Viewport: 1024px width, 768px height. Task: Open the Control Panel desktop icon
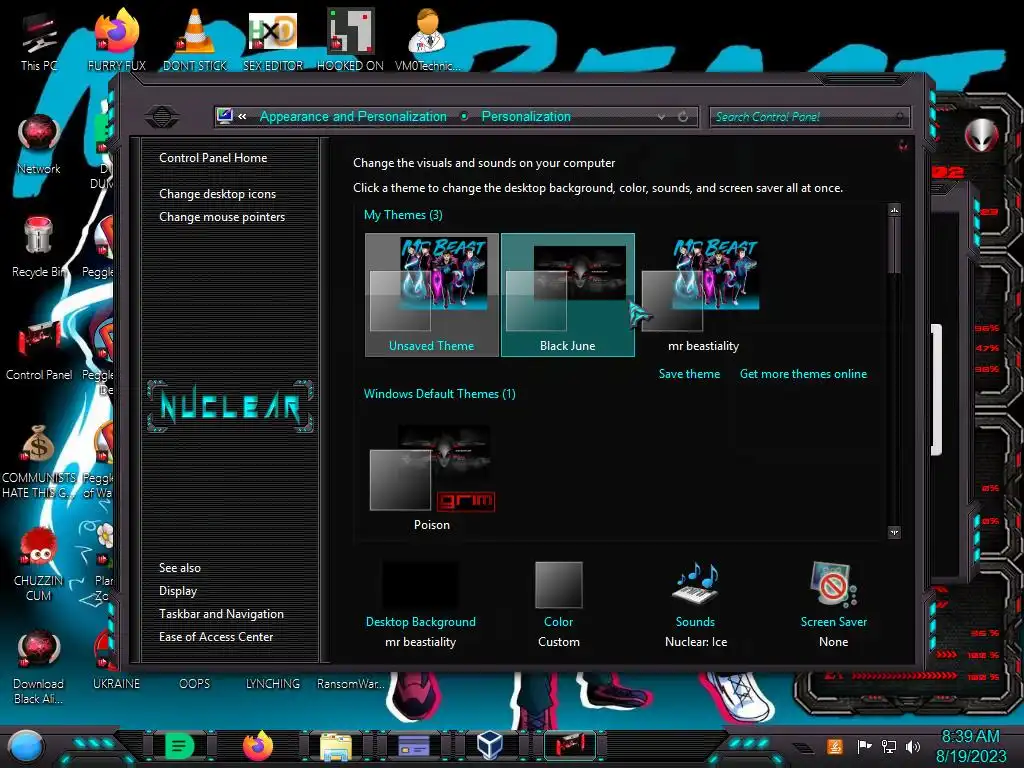(39, 350)
